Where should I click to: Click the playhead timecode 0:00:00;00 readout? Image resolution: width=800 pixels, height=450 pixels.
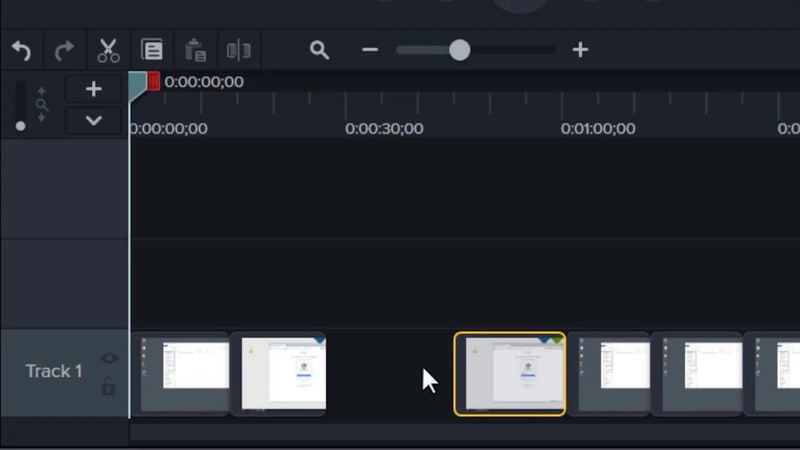pos(204,82)
